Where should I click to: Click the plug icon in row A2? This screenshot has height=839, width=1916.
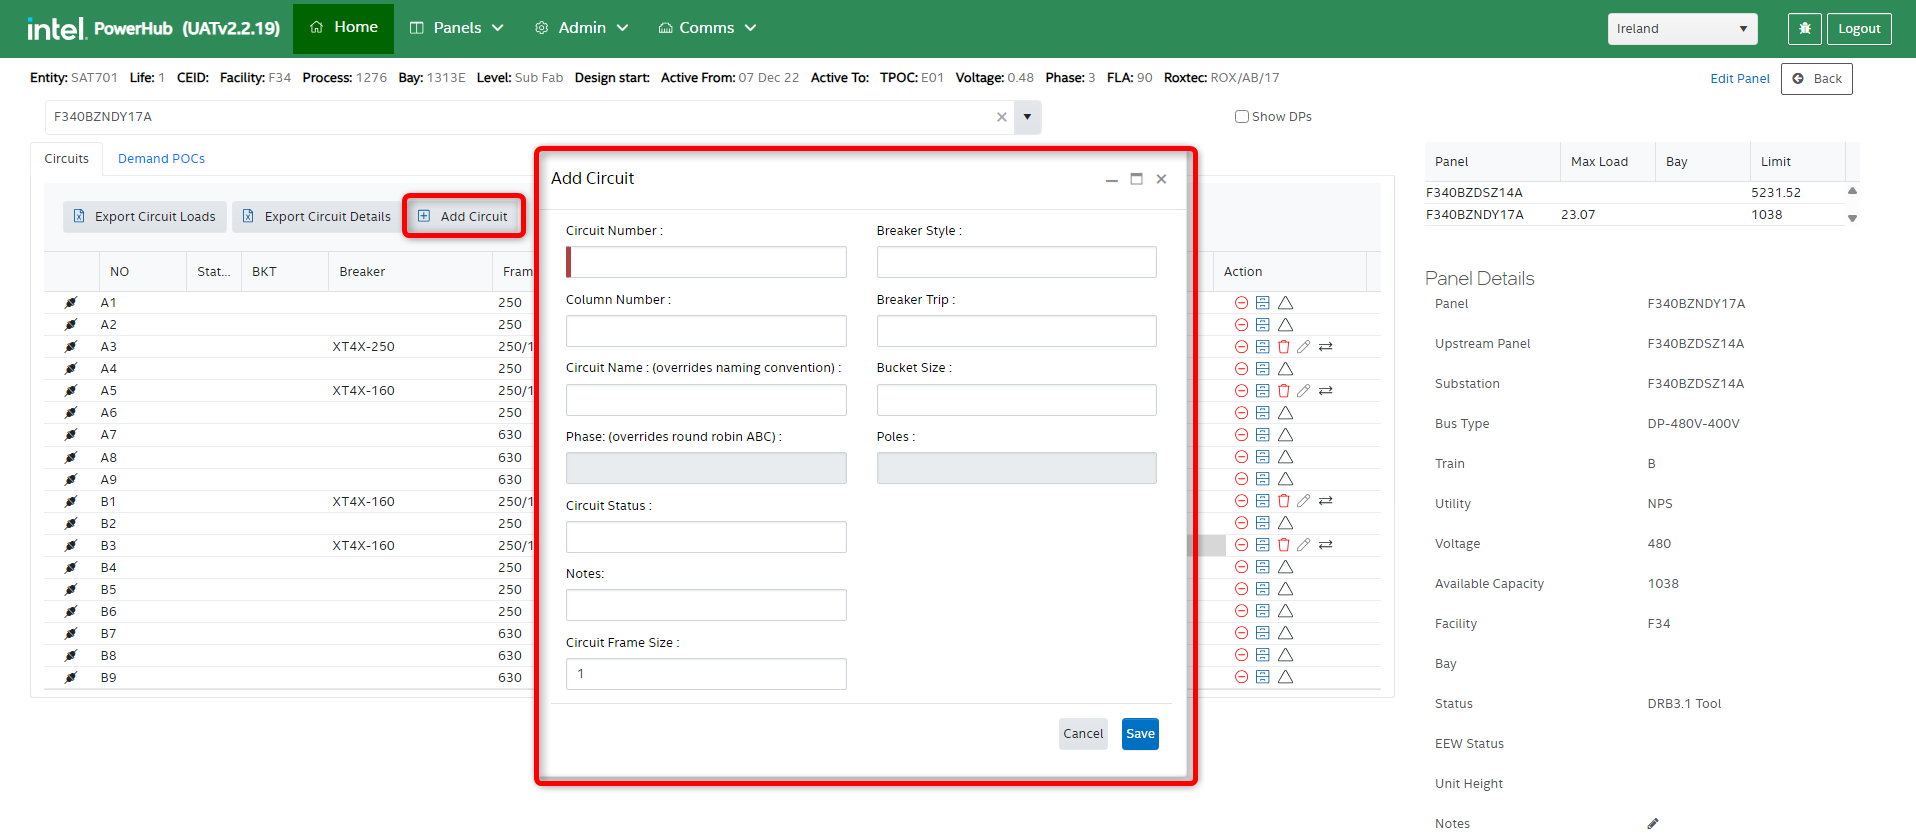coord(71,325)
